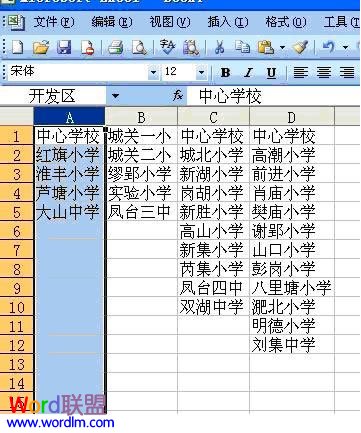Open the 格式(O) menu

point(286,22)
